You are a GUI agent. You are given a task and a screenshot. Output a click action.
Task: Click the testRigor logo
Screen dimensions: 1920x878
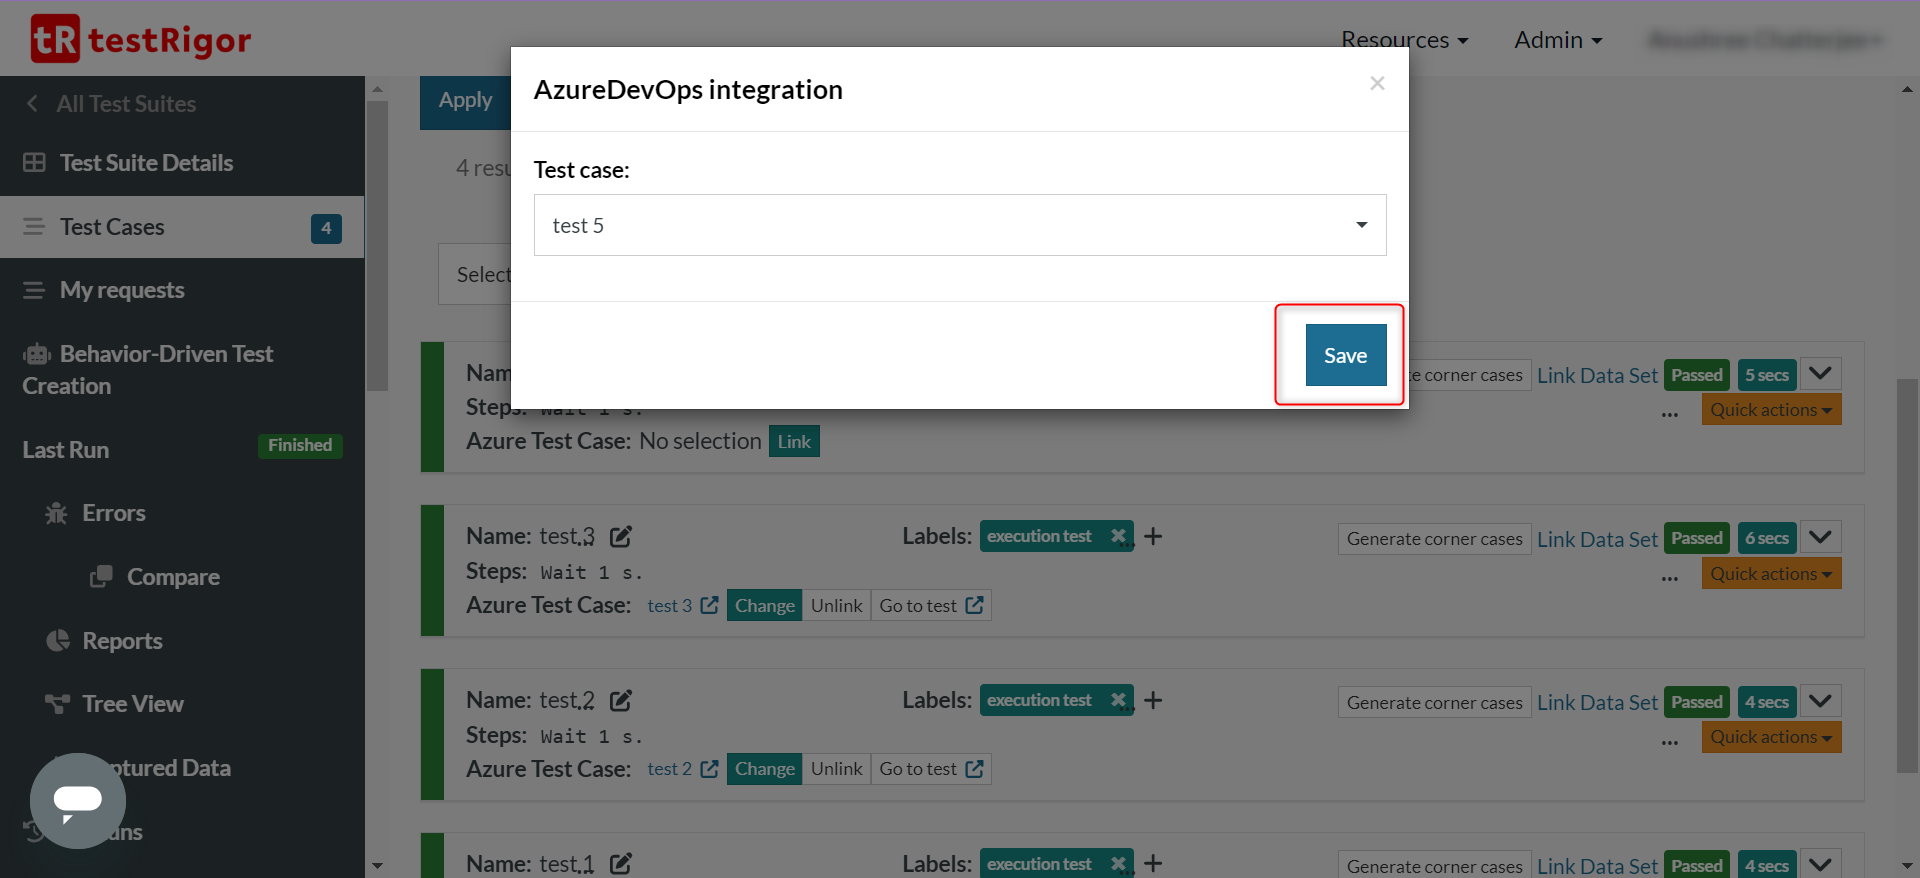pos(141,39)
